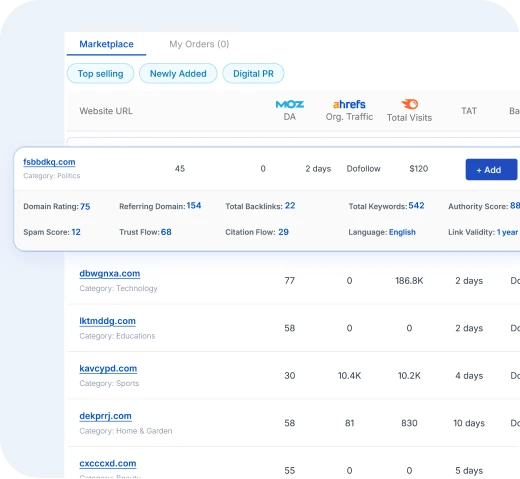Select the Newly Added filter chip
The width and height of the screenshot is (520, 479).
point(178,74)
